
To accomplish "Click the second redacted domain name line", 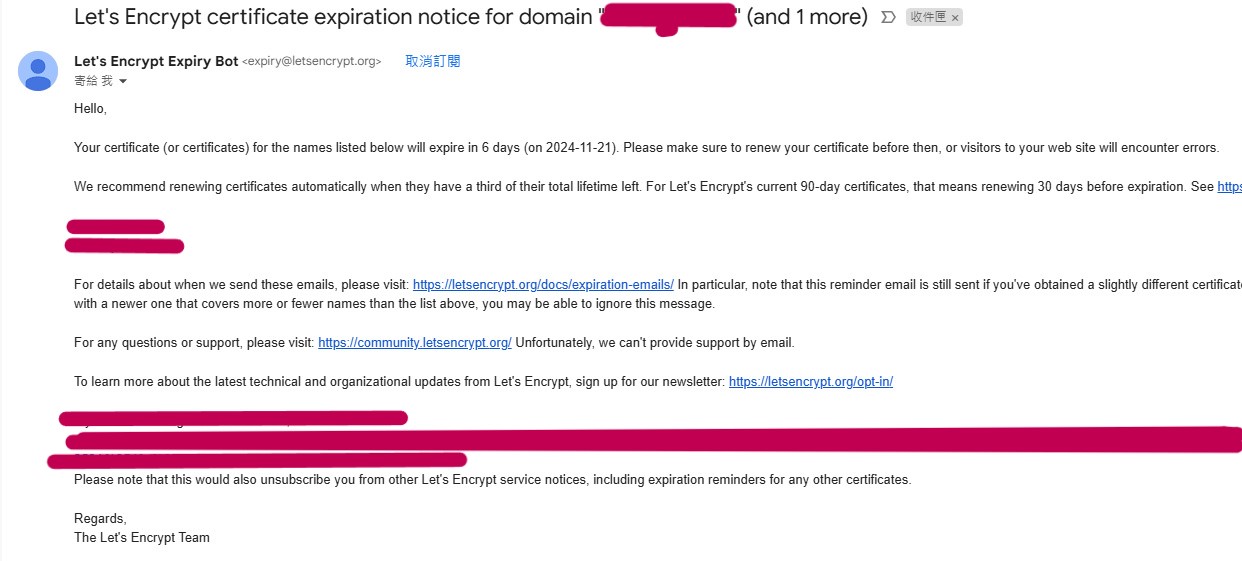I will pyautogui.click(x=125, y=246).
